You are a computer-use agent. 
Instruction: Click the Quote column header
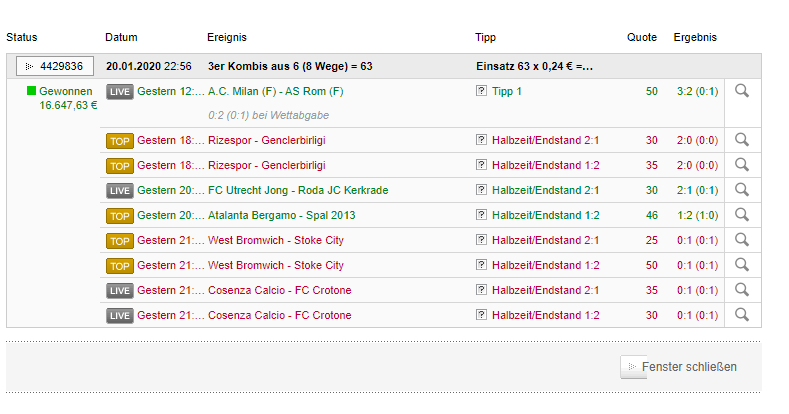(x=642, y=37)
